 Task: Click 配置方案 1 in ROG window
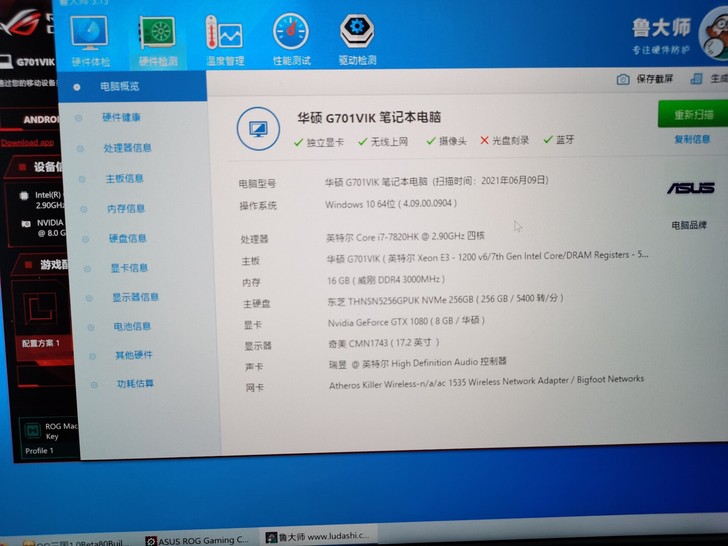pos(41,343)
